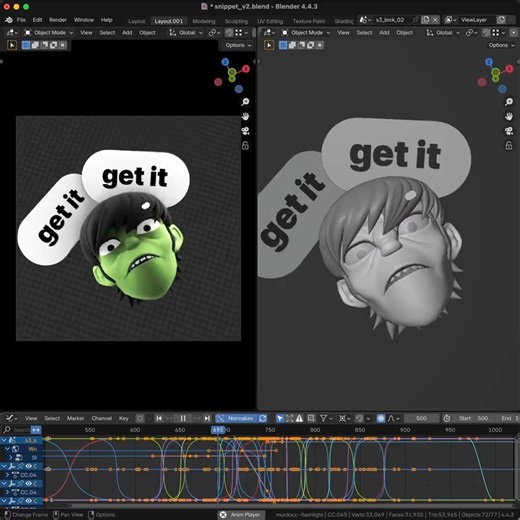Open the Key menu in graph editor

124,418
